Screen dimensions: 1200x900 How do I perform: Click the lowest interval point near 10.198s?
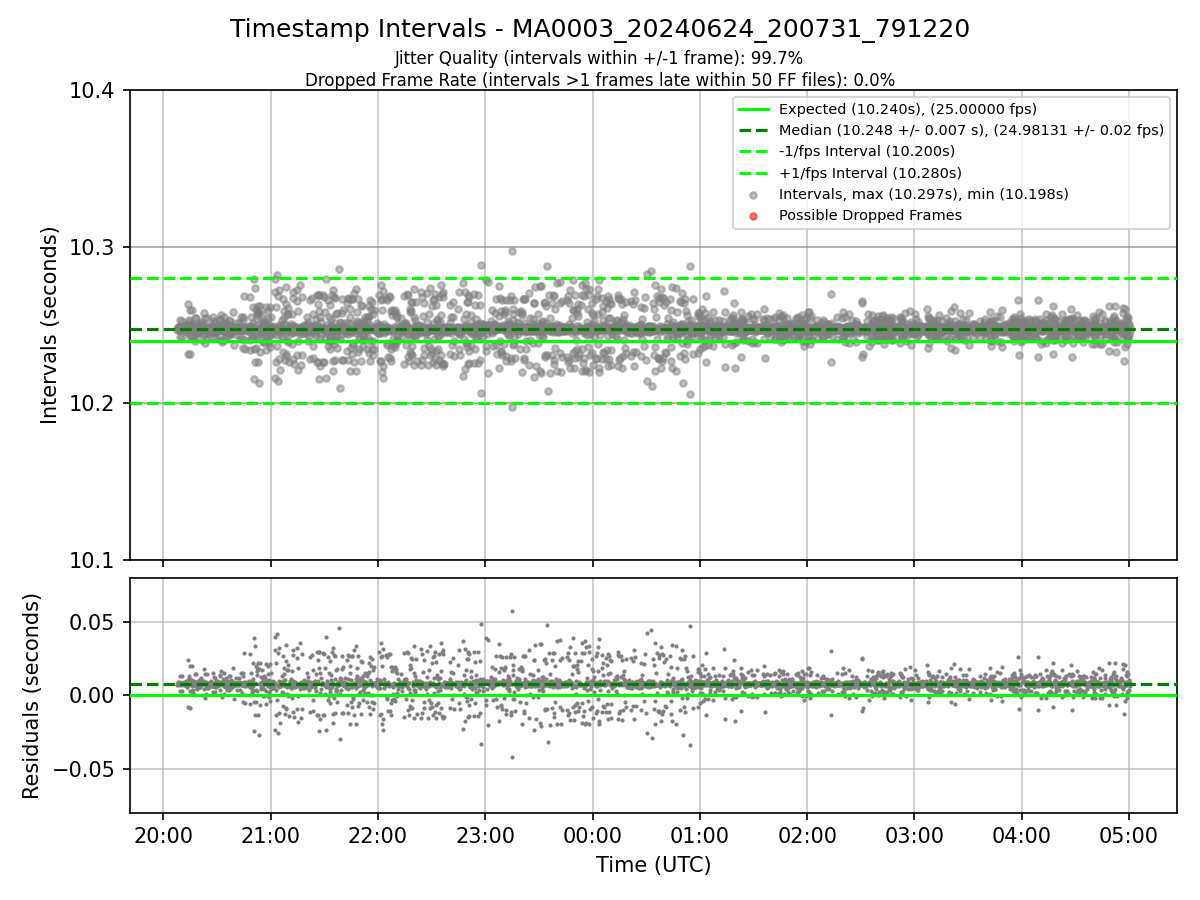[512, 407]
